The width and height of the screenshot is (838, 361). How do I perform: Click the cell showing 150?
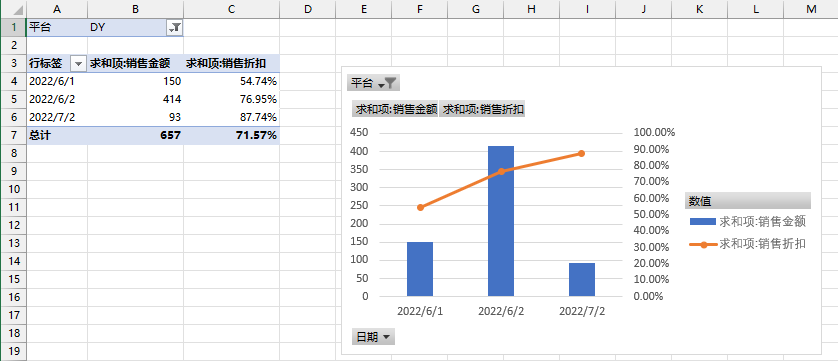136,81
